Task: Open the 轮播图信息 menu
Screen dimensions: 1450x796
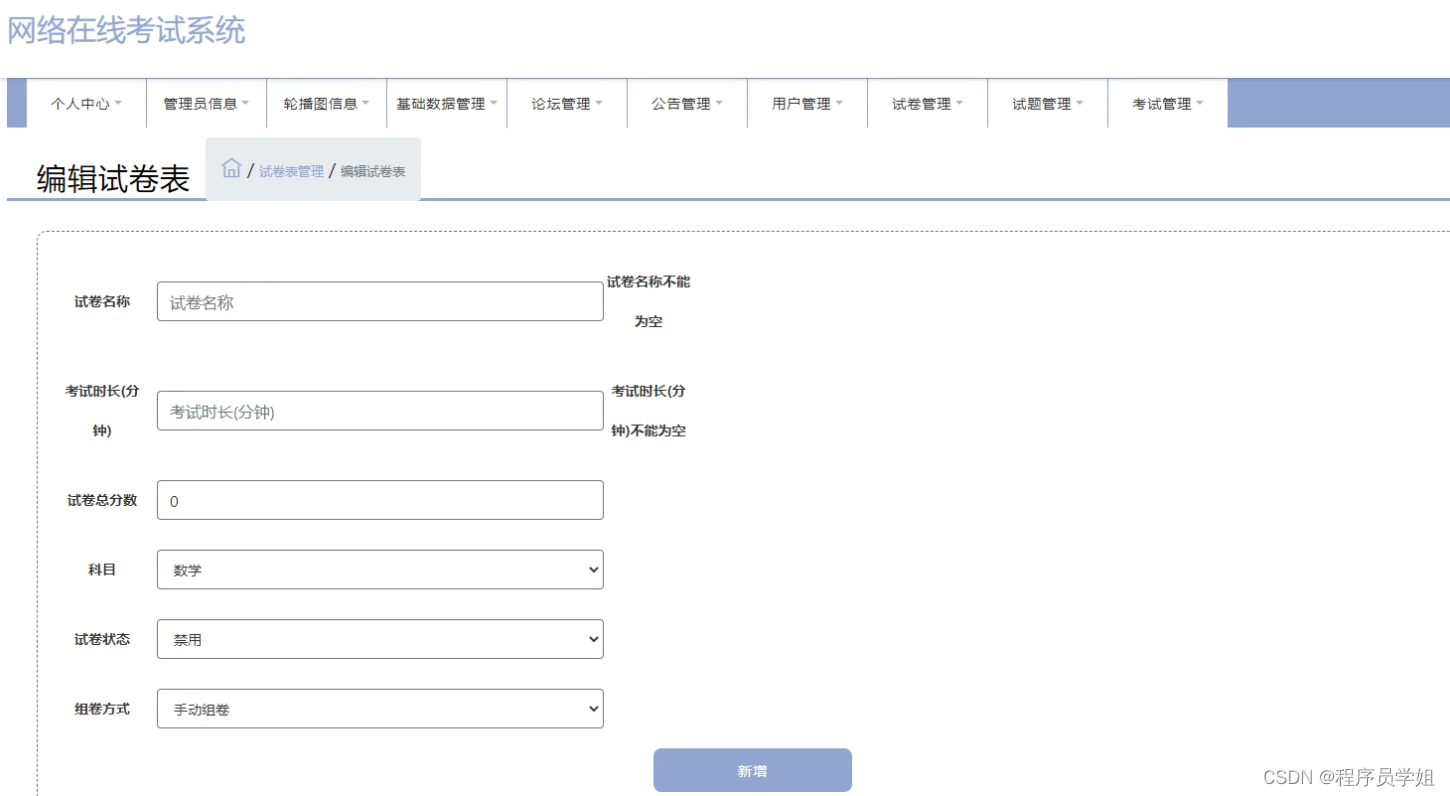Action: coord(326,104)
